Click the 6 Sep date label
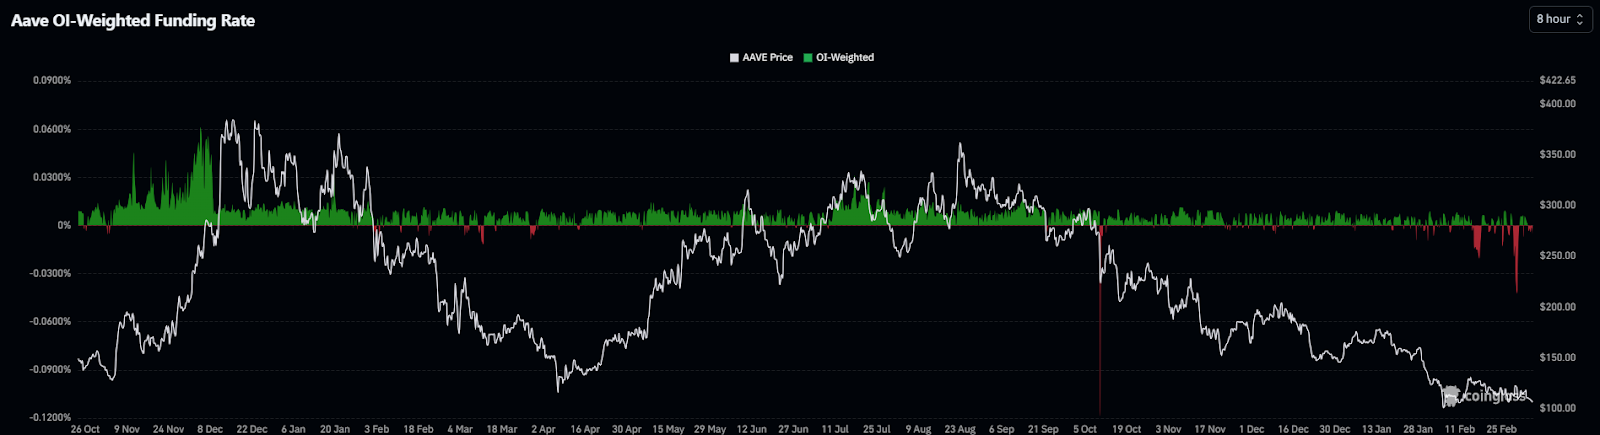 coord(1001,429)
